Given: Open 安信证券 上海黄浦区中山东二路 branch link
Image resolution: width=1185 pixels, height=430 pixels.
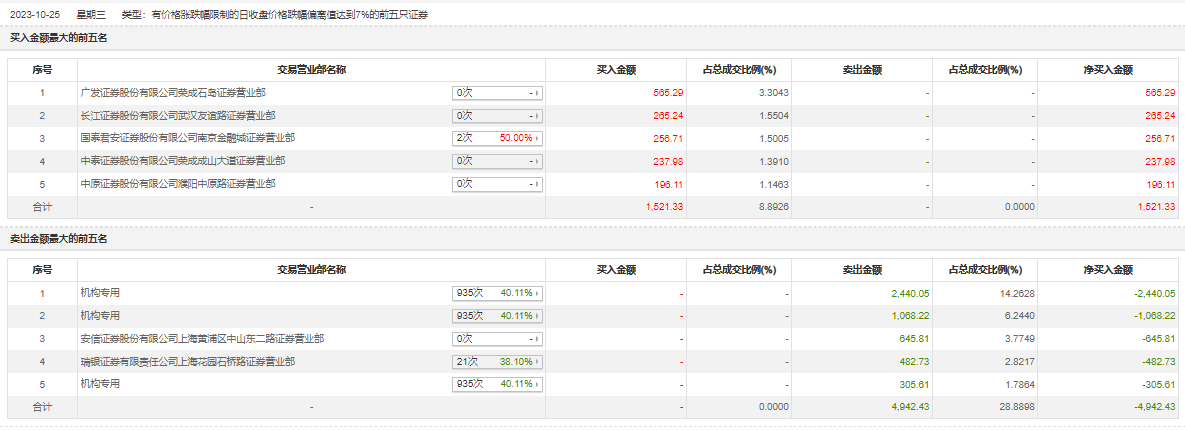Looking at the screenshot, I should [201, 339].
